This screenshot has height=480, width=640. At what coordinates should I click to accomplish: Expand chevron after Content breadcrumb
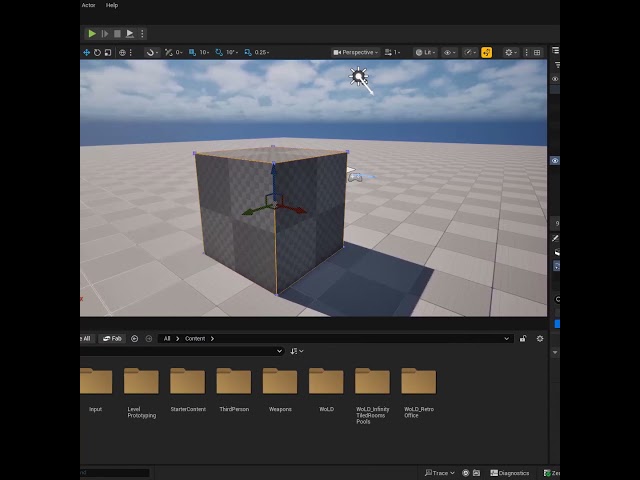point(212,338)
